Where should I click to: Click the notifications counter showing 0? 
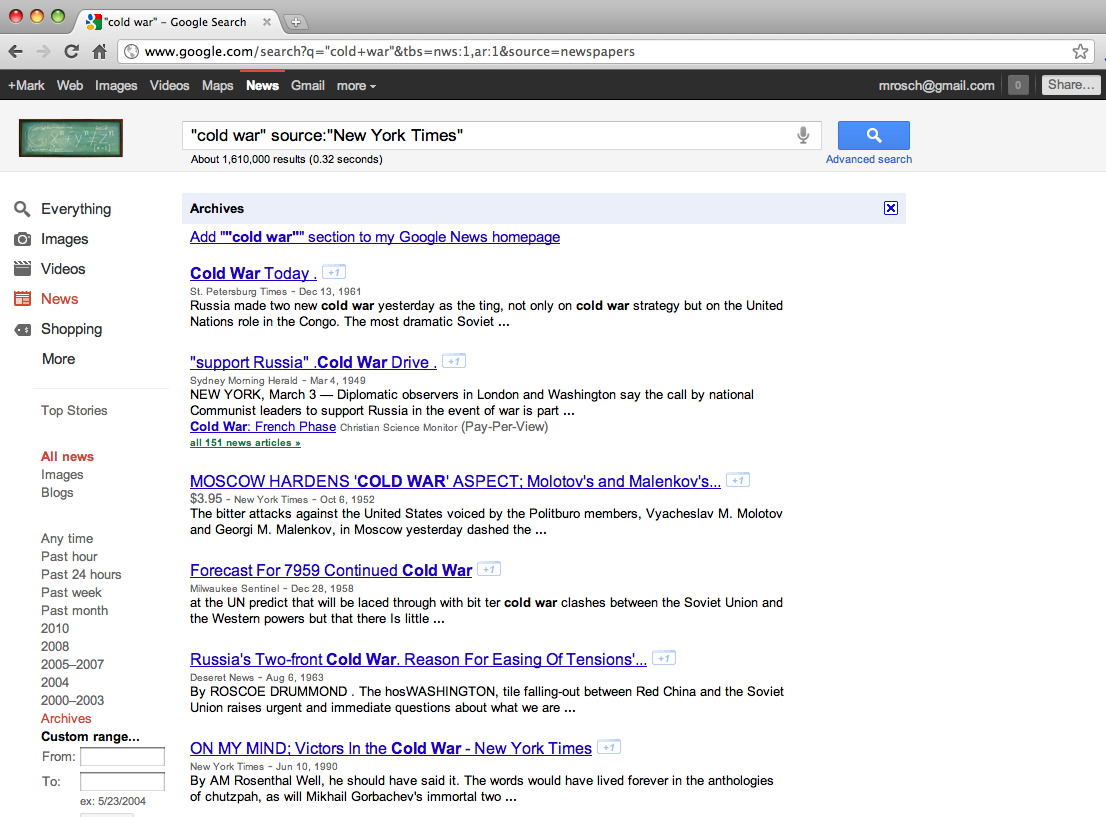pos(1018,85)
